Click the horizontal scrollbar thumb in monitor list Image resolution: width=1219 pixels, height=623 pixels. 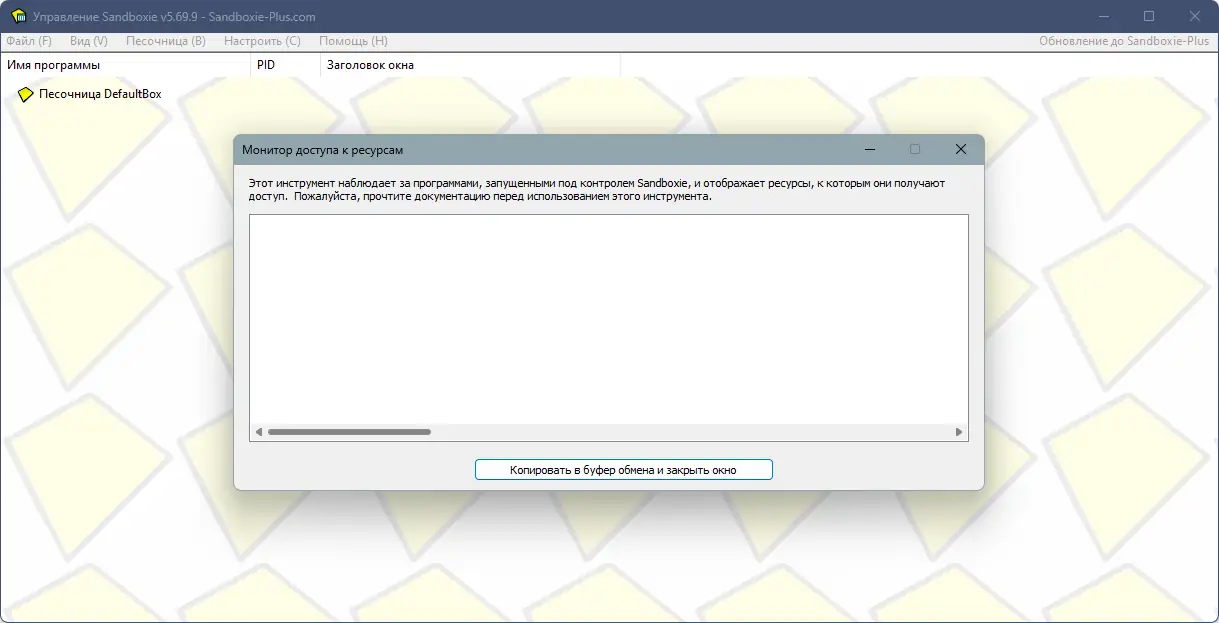point(349,432)
